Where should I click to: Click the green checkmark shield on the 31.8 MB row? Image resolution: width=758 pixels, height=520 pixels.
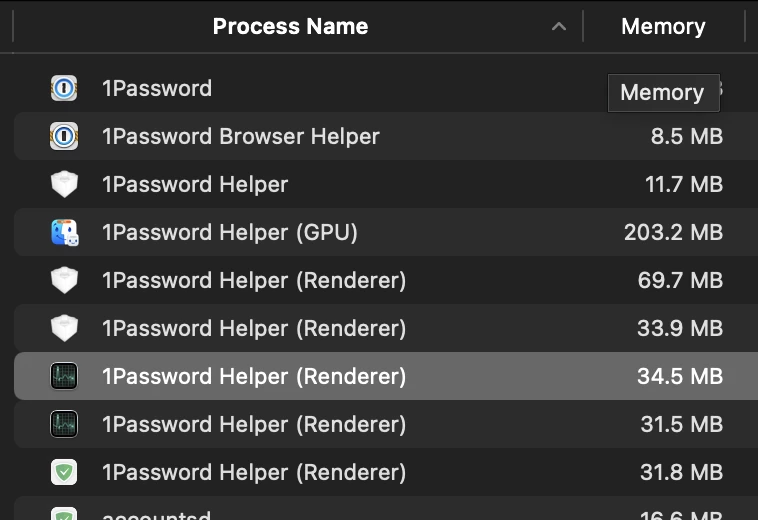coord(64,472)
